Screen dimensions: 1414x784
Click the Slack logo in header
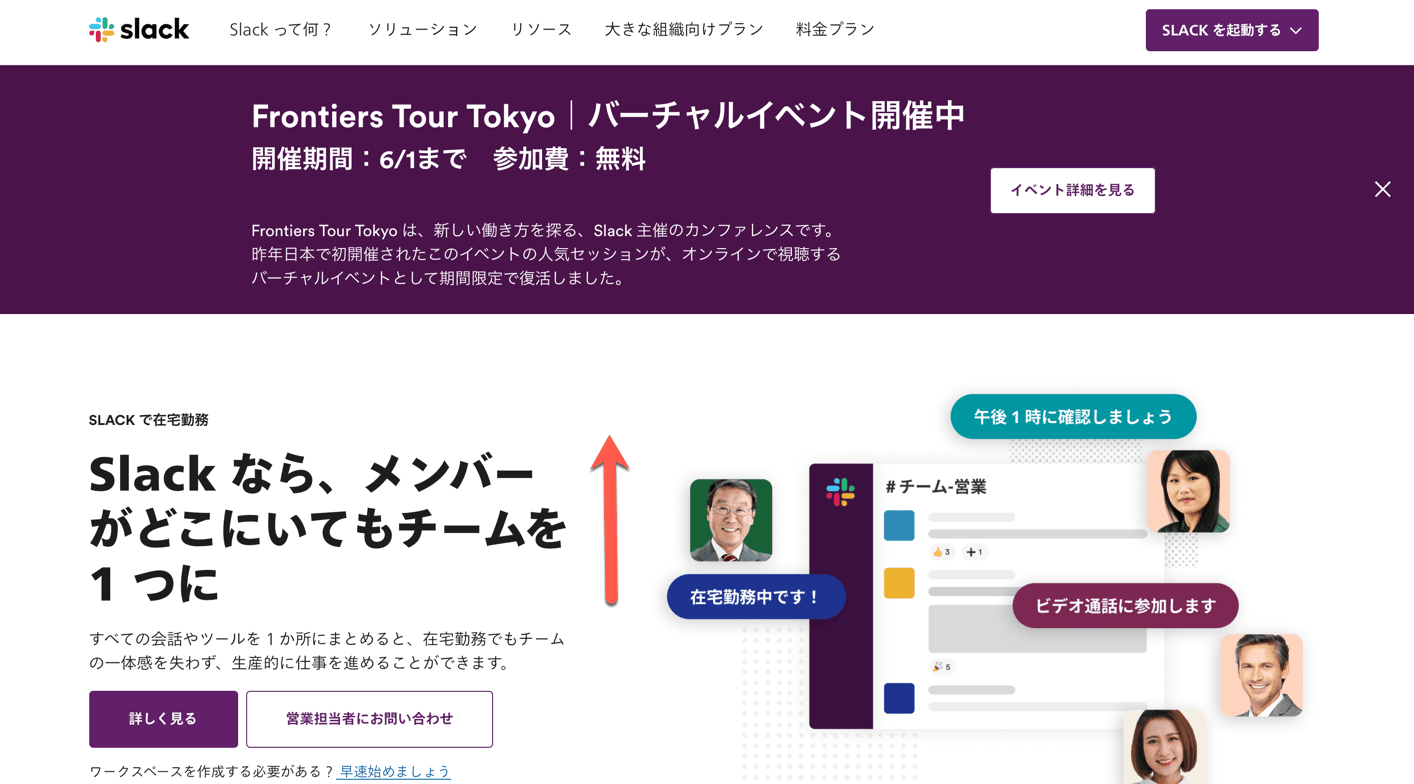tap(138, 30)
